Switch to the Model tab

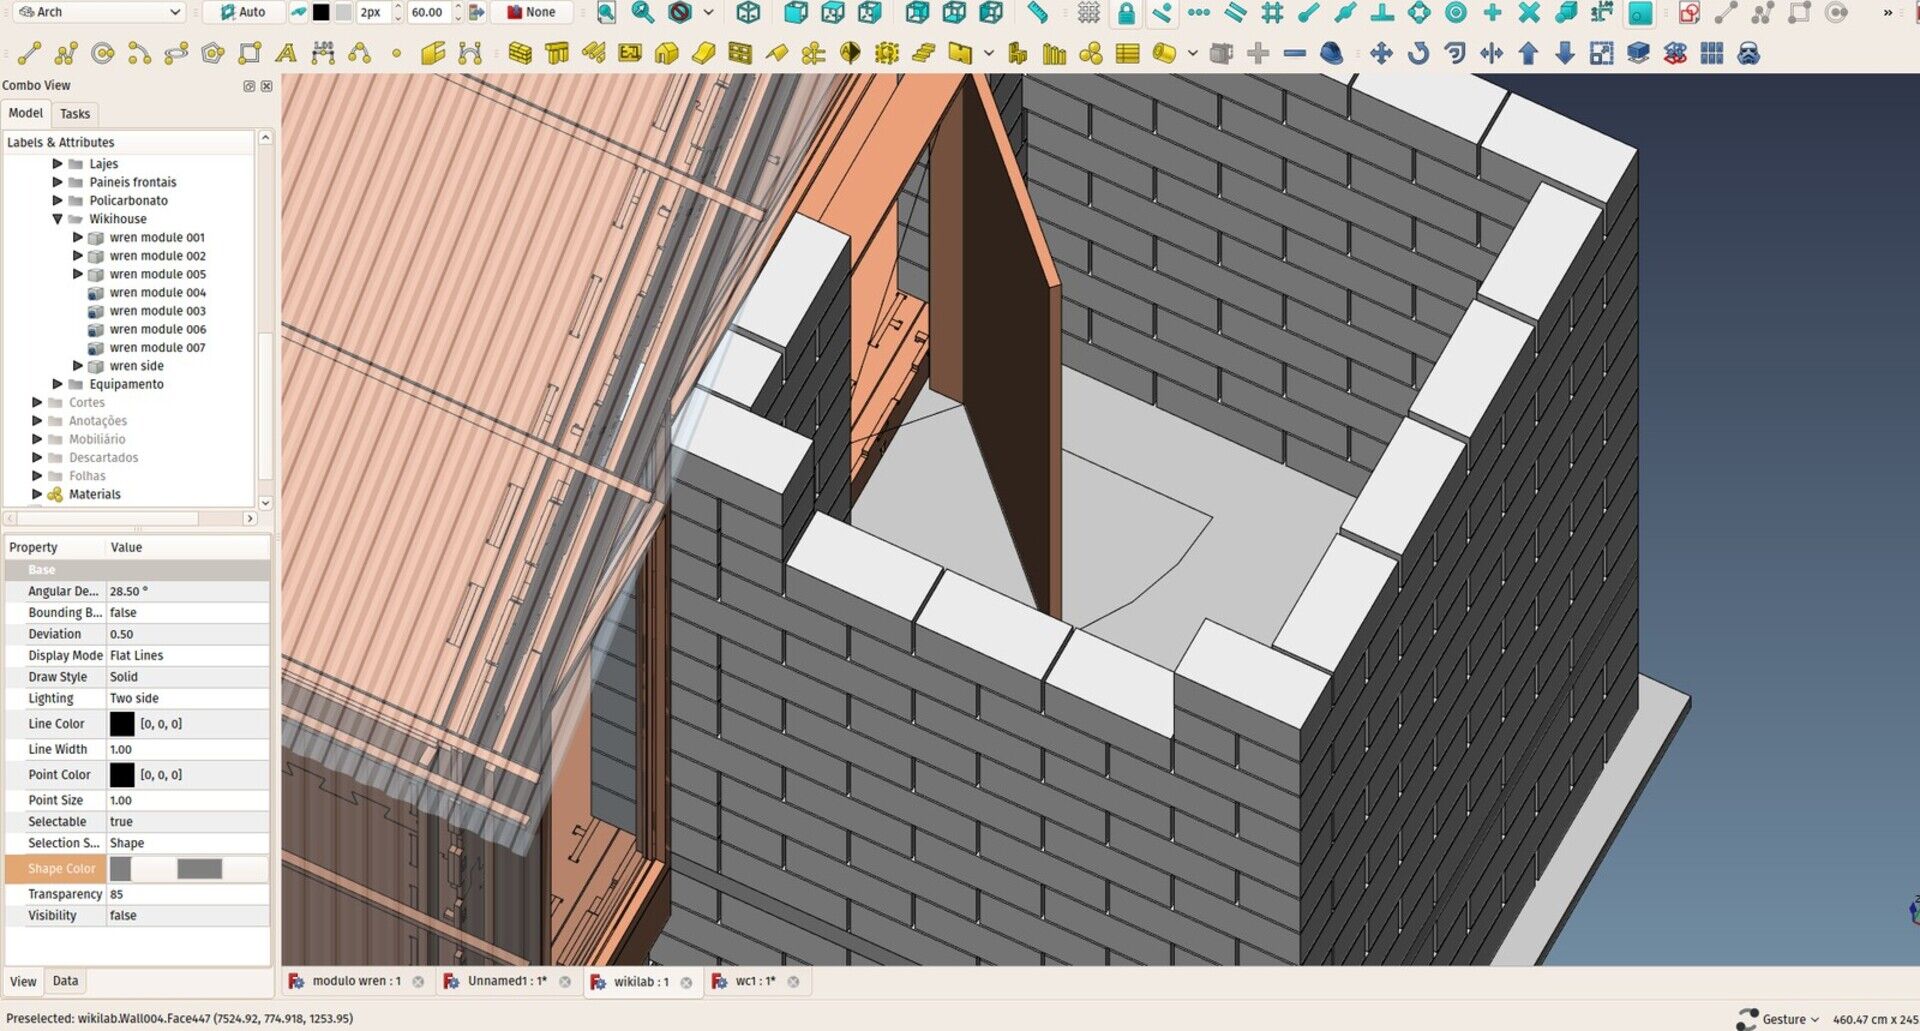coord(26,113)
